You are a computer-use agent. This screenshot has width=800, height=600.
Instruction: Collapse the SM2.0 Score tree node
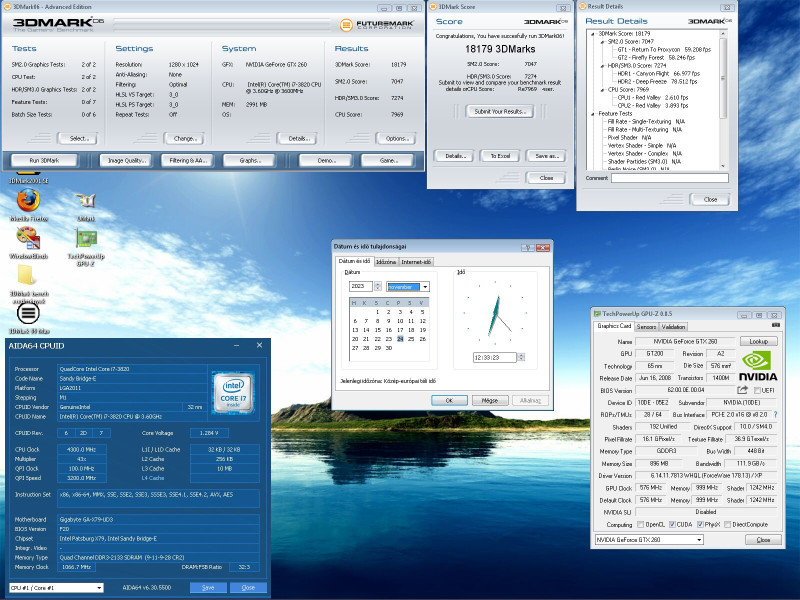[602, 42]
